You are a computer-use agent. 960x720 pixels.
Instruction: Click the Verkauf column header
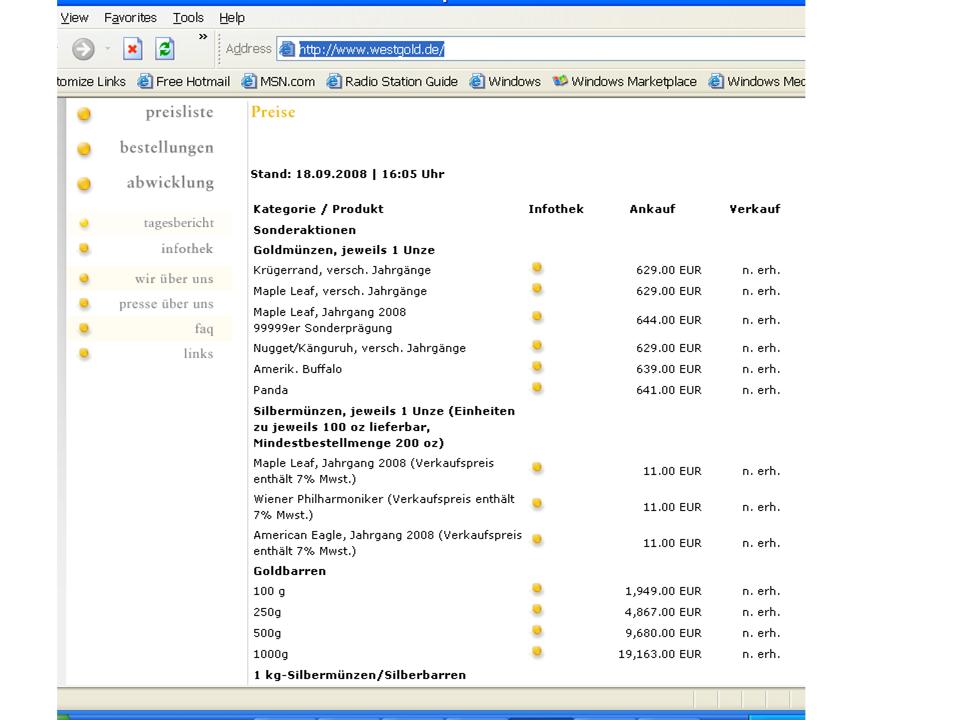tap(755, 209)
